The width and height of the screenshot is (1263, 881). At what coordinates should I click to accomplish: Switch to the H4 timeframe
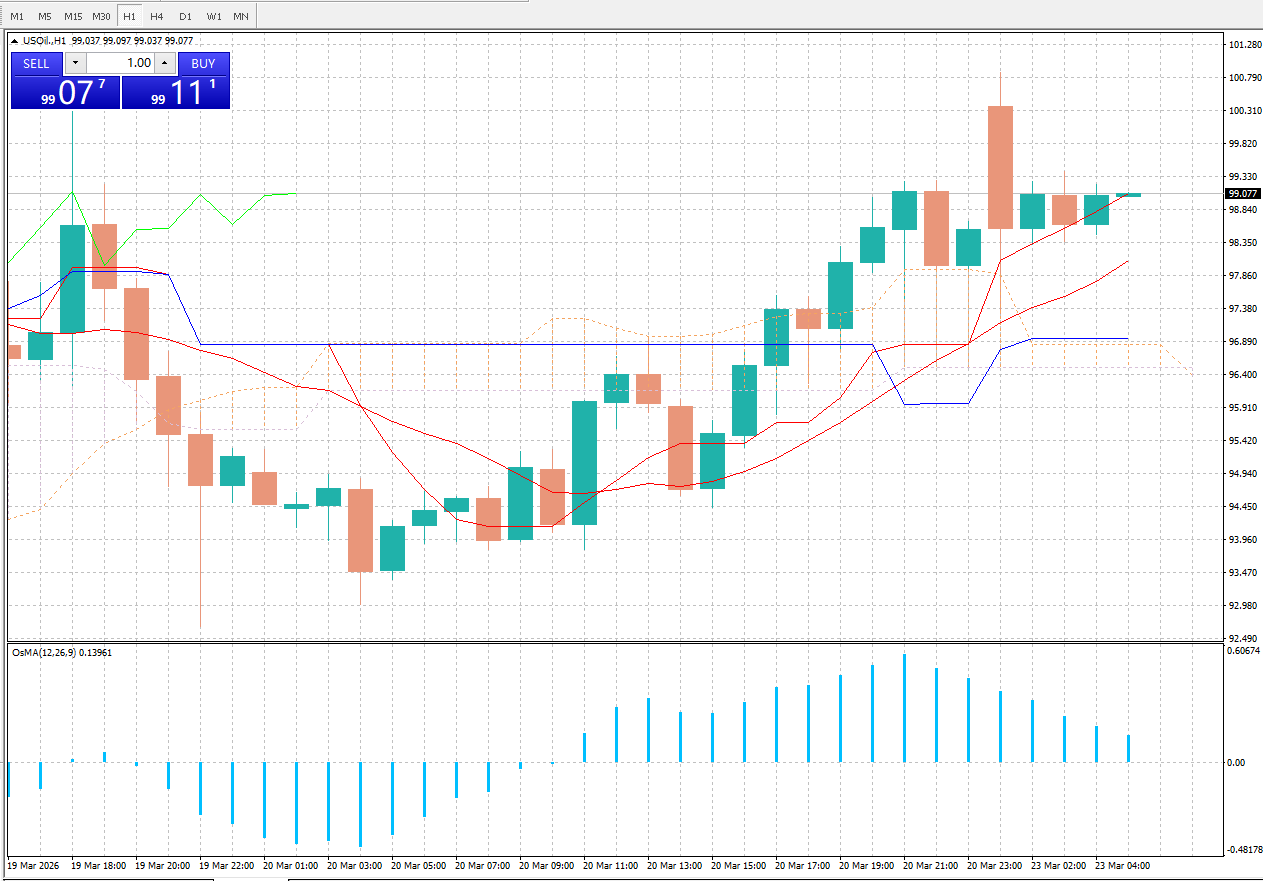point(157,16)
